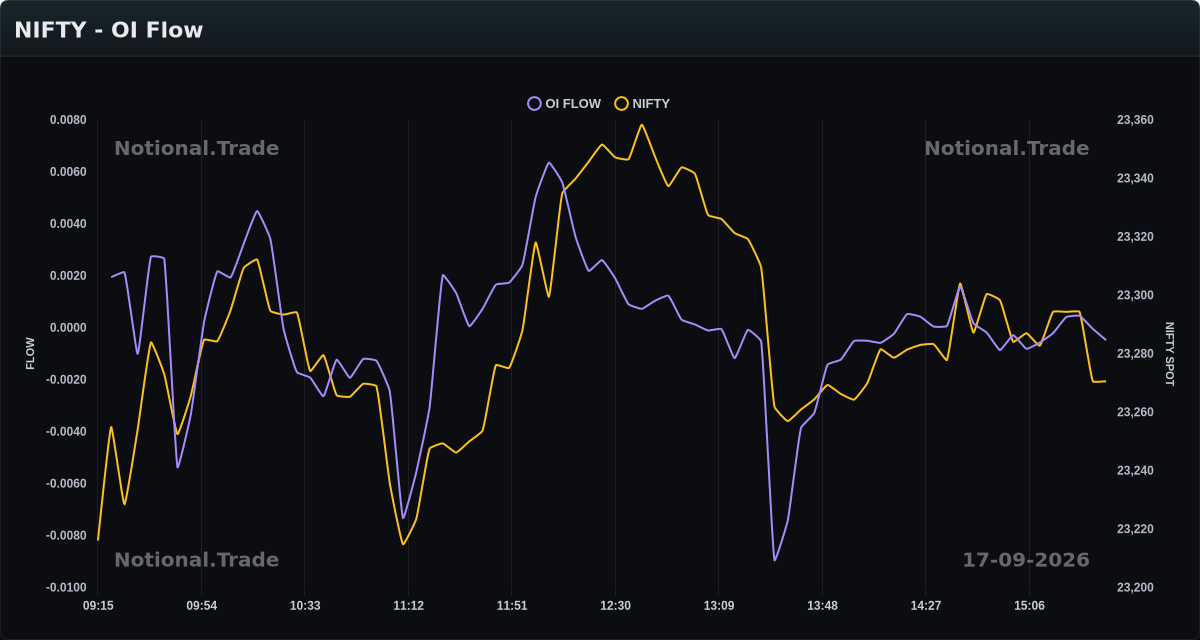Screen dimensions: 1200x640
Task: Click the 09:54 time axis label
Action: 201,606
